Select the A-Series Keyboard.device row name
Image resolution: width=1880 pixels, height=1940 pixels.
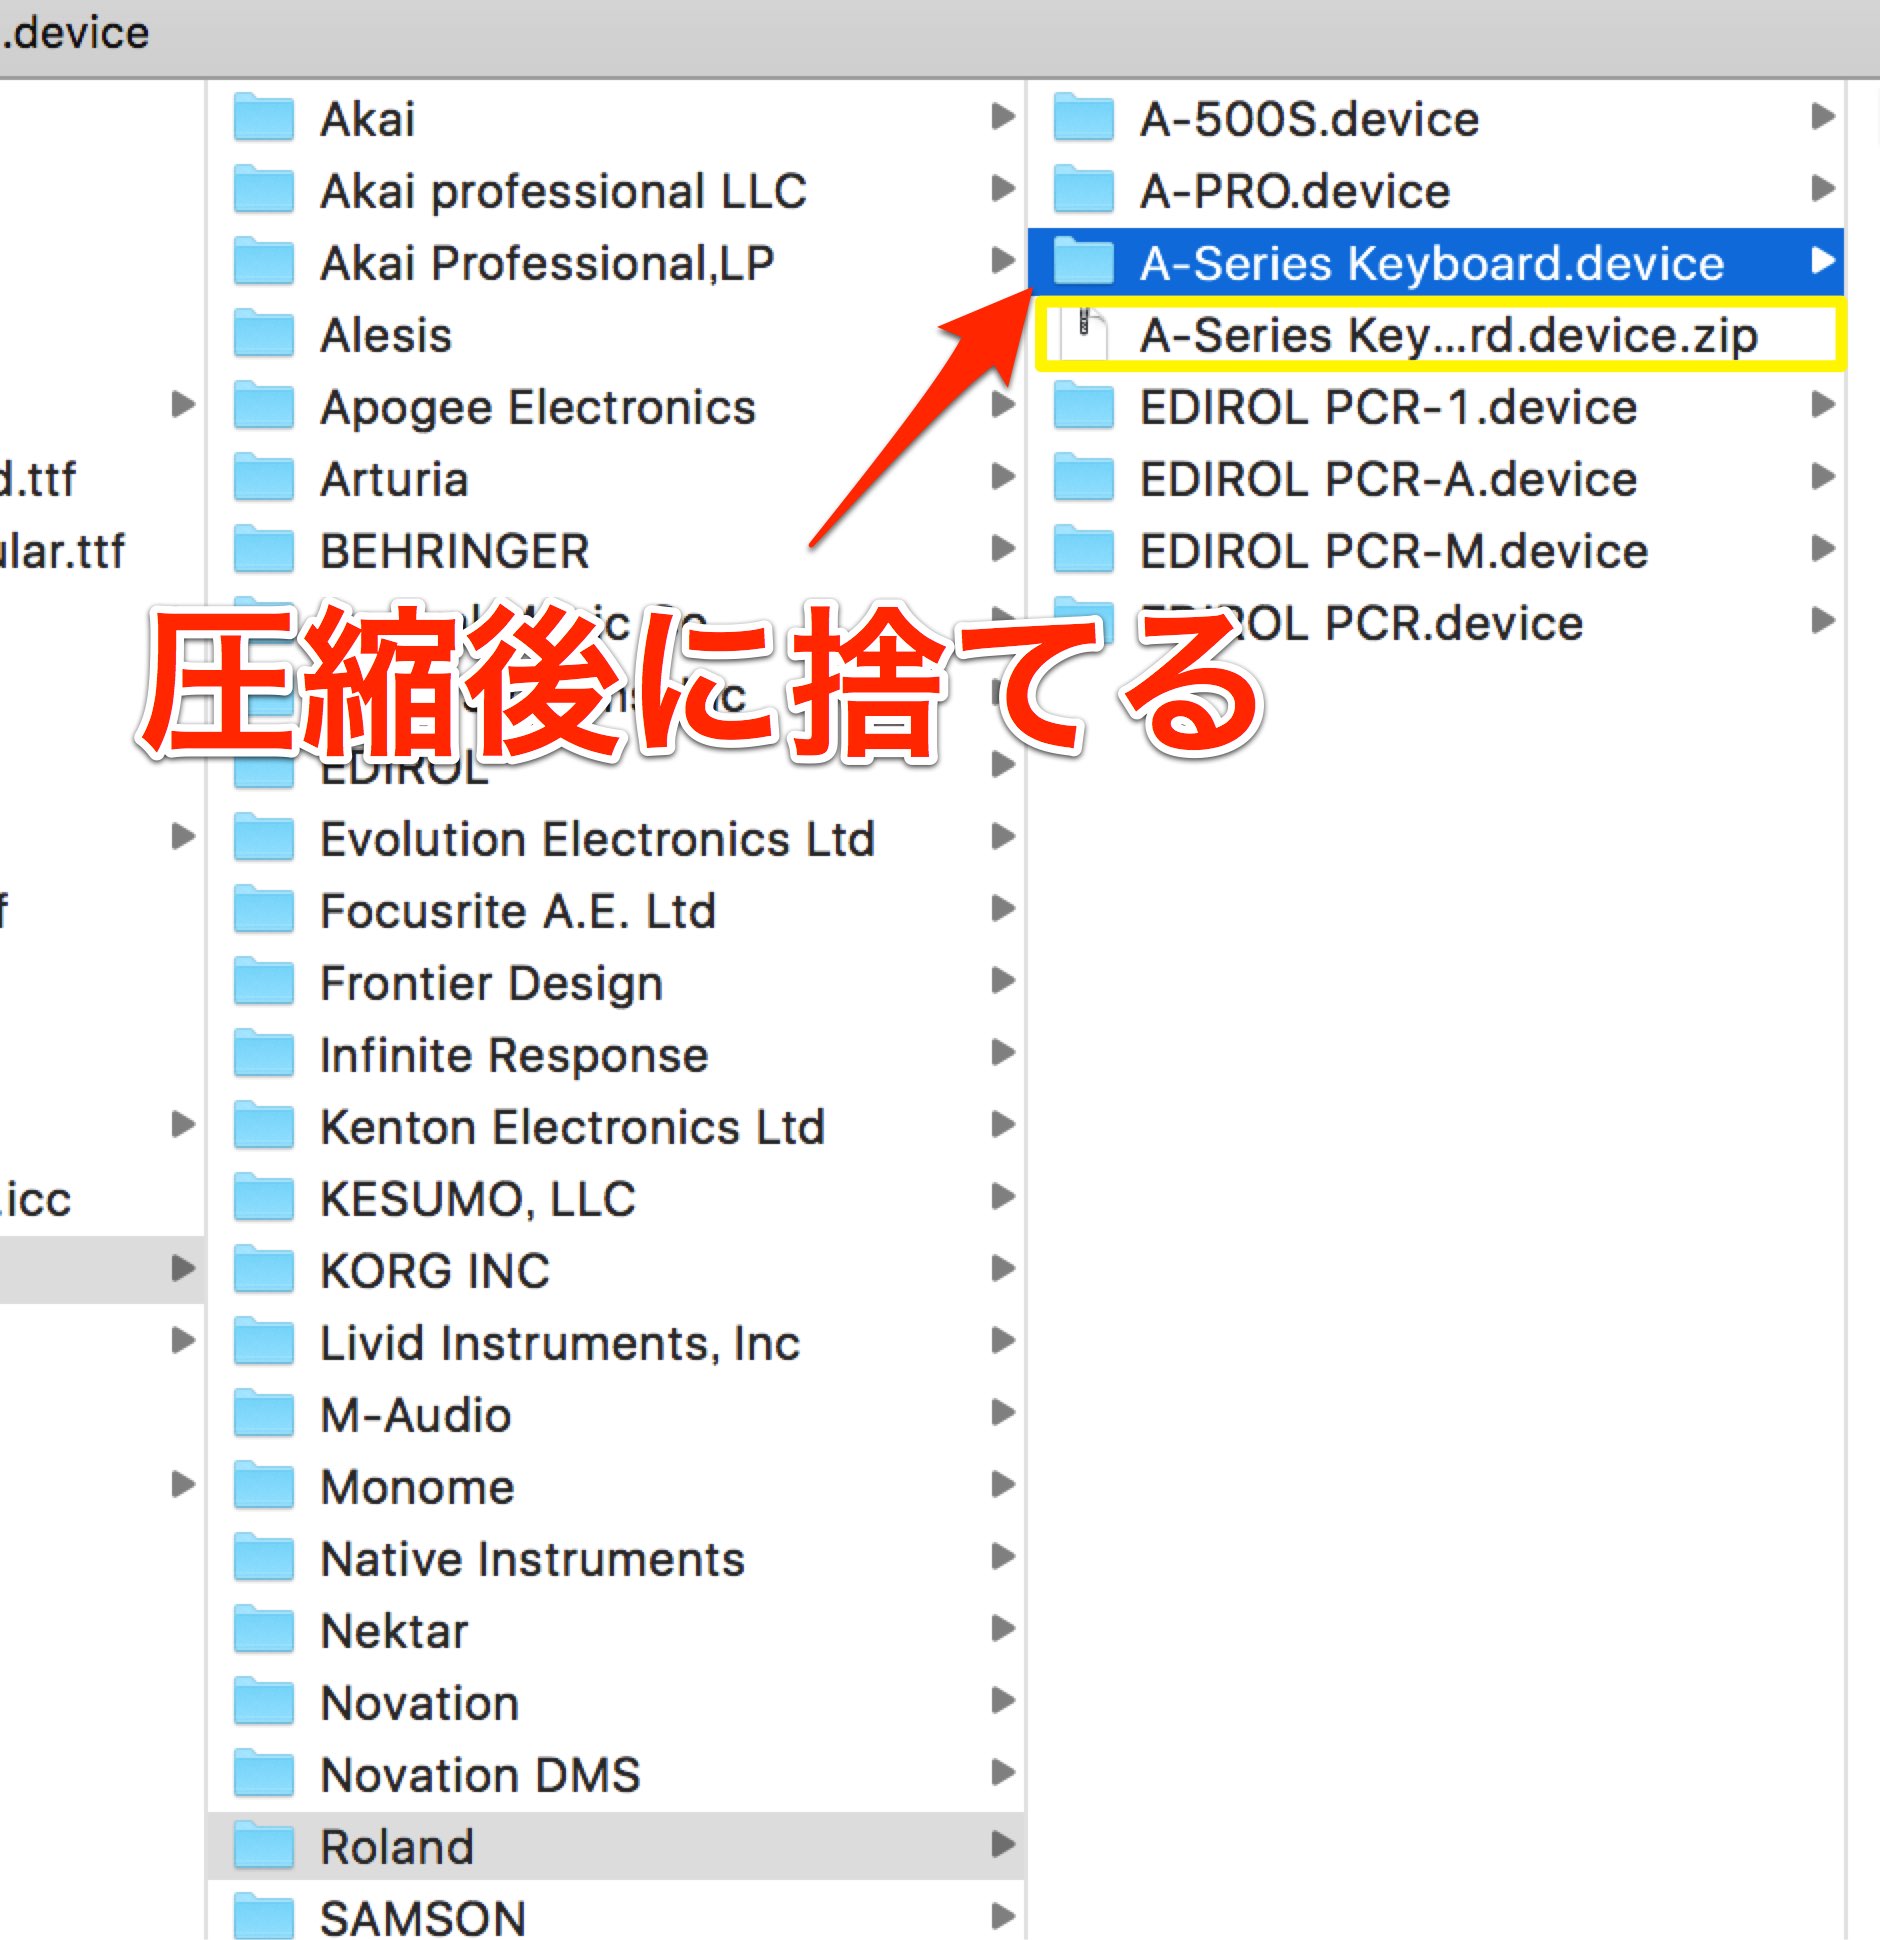click(1432, 263)
